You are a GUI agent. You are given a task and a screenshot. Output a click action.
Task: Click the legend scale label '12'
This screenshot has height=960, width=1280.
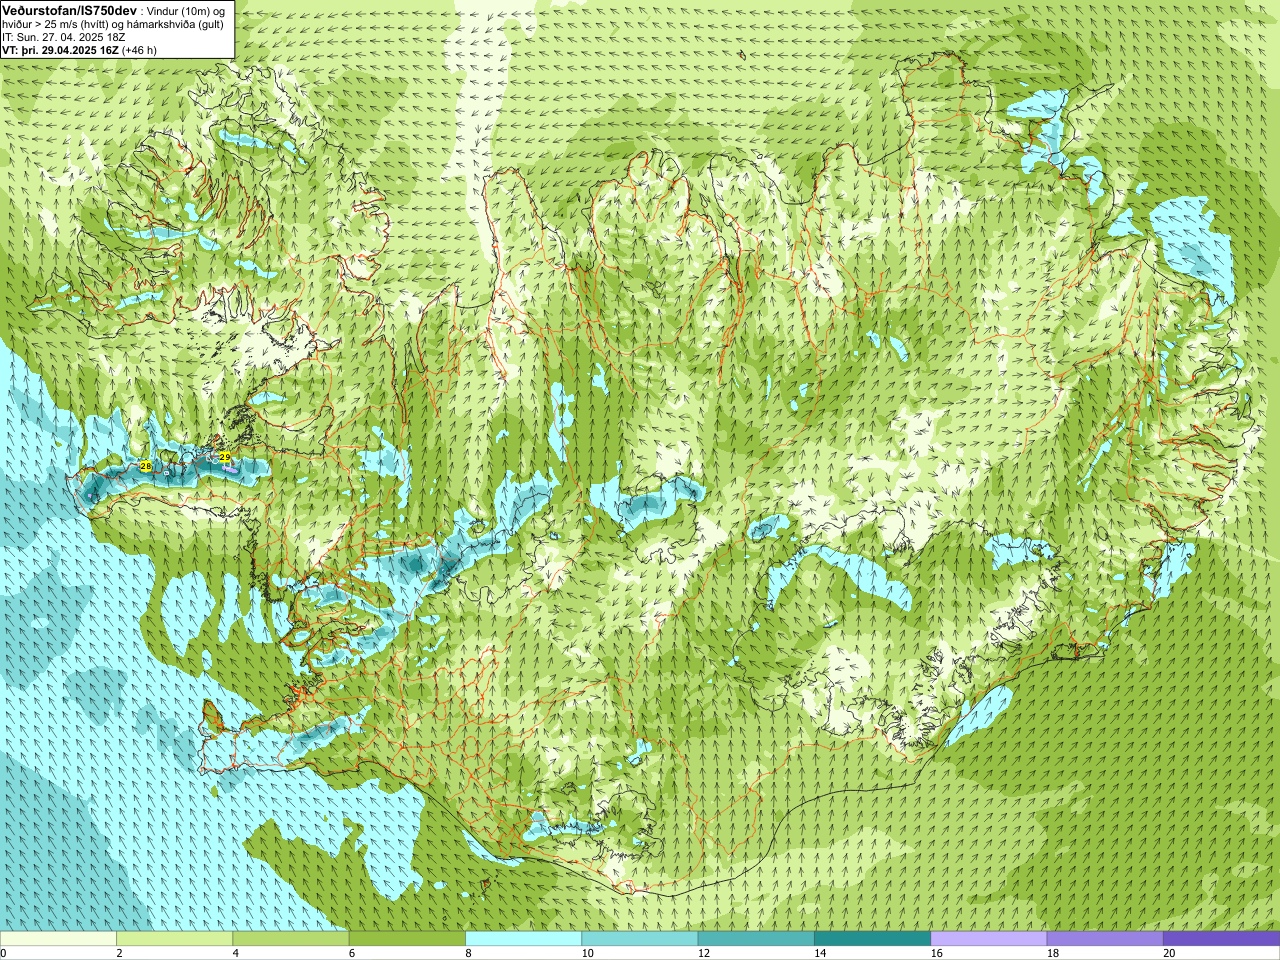coord(703,953)
